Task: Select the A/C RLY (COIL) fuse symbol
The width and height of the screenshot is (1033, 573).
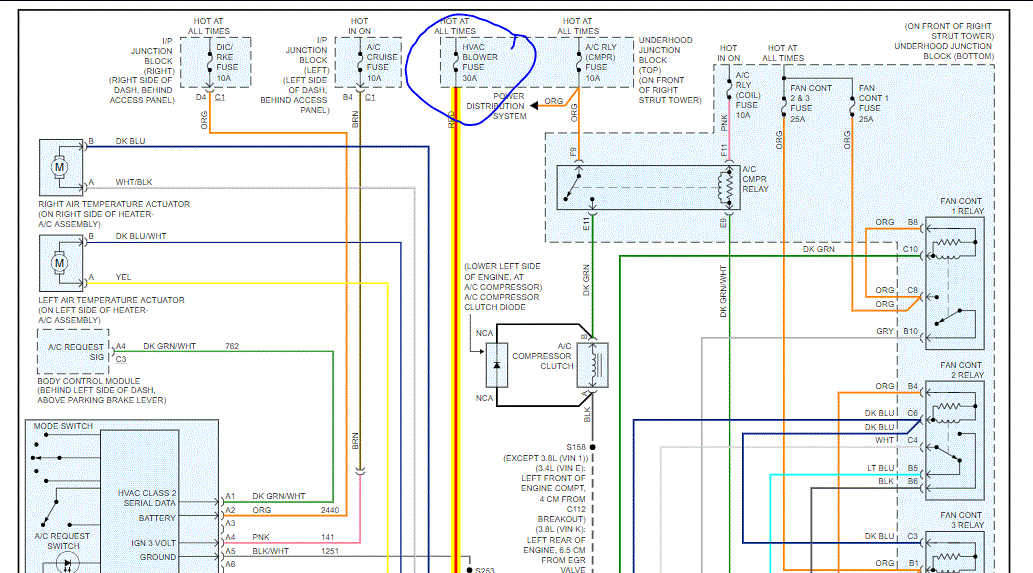Action: [x=729, y=90]
